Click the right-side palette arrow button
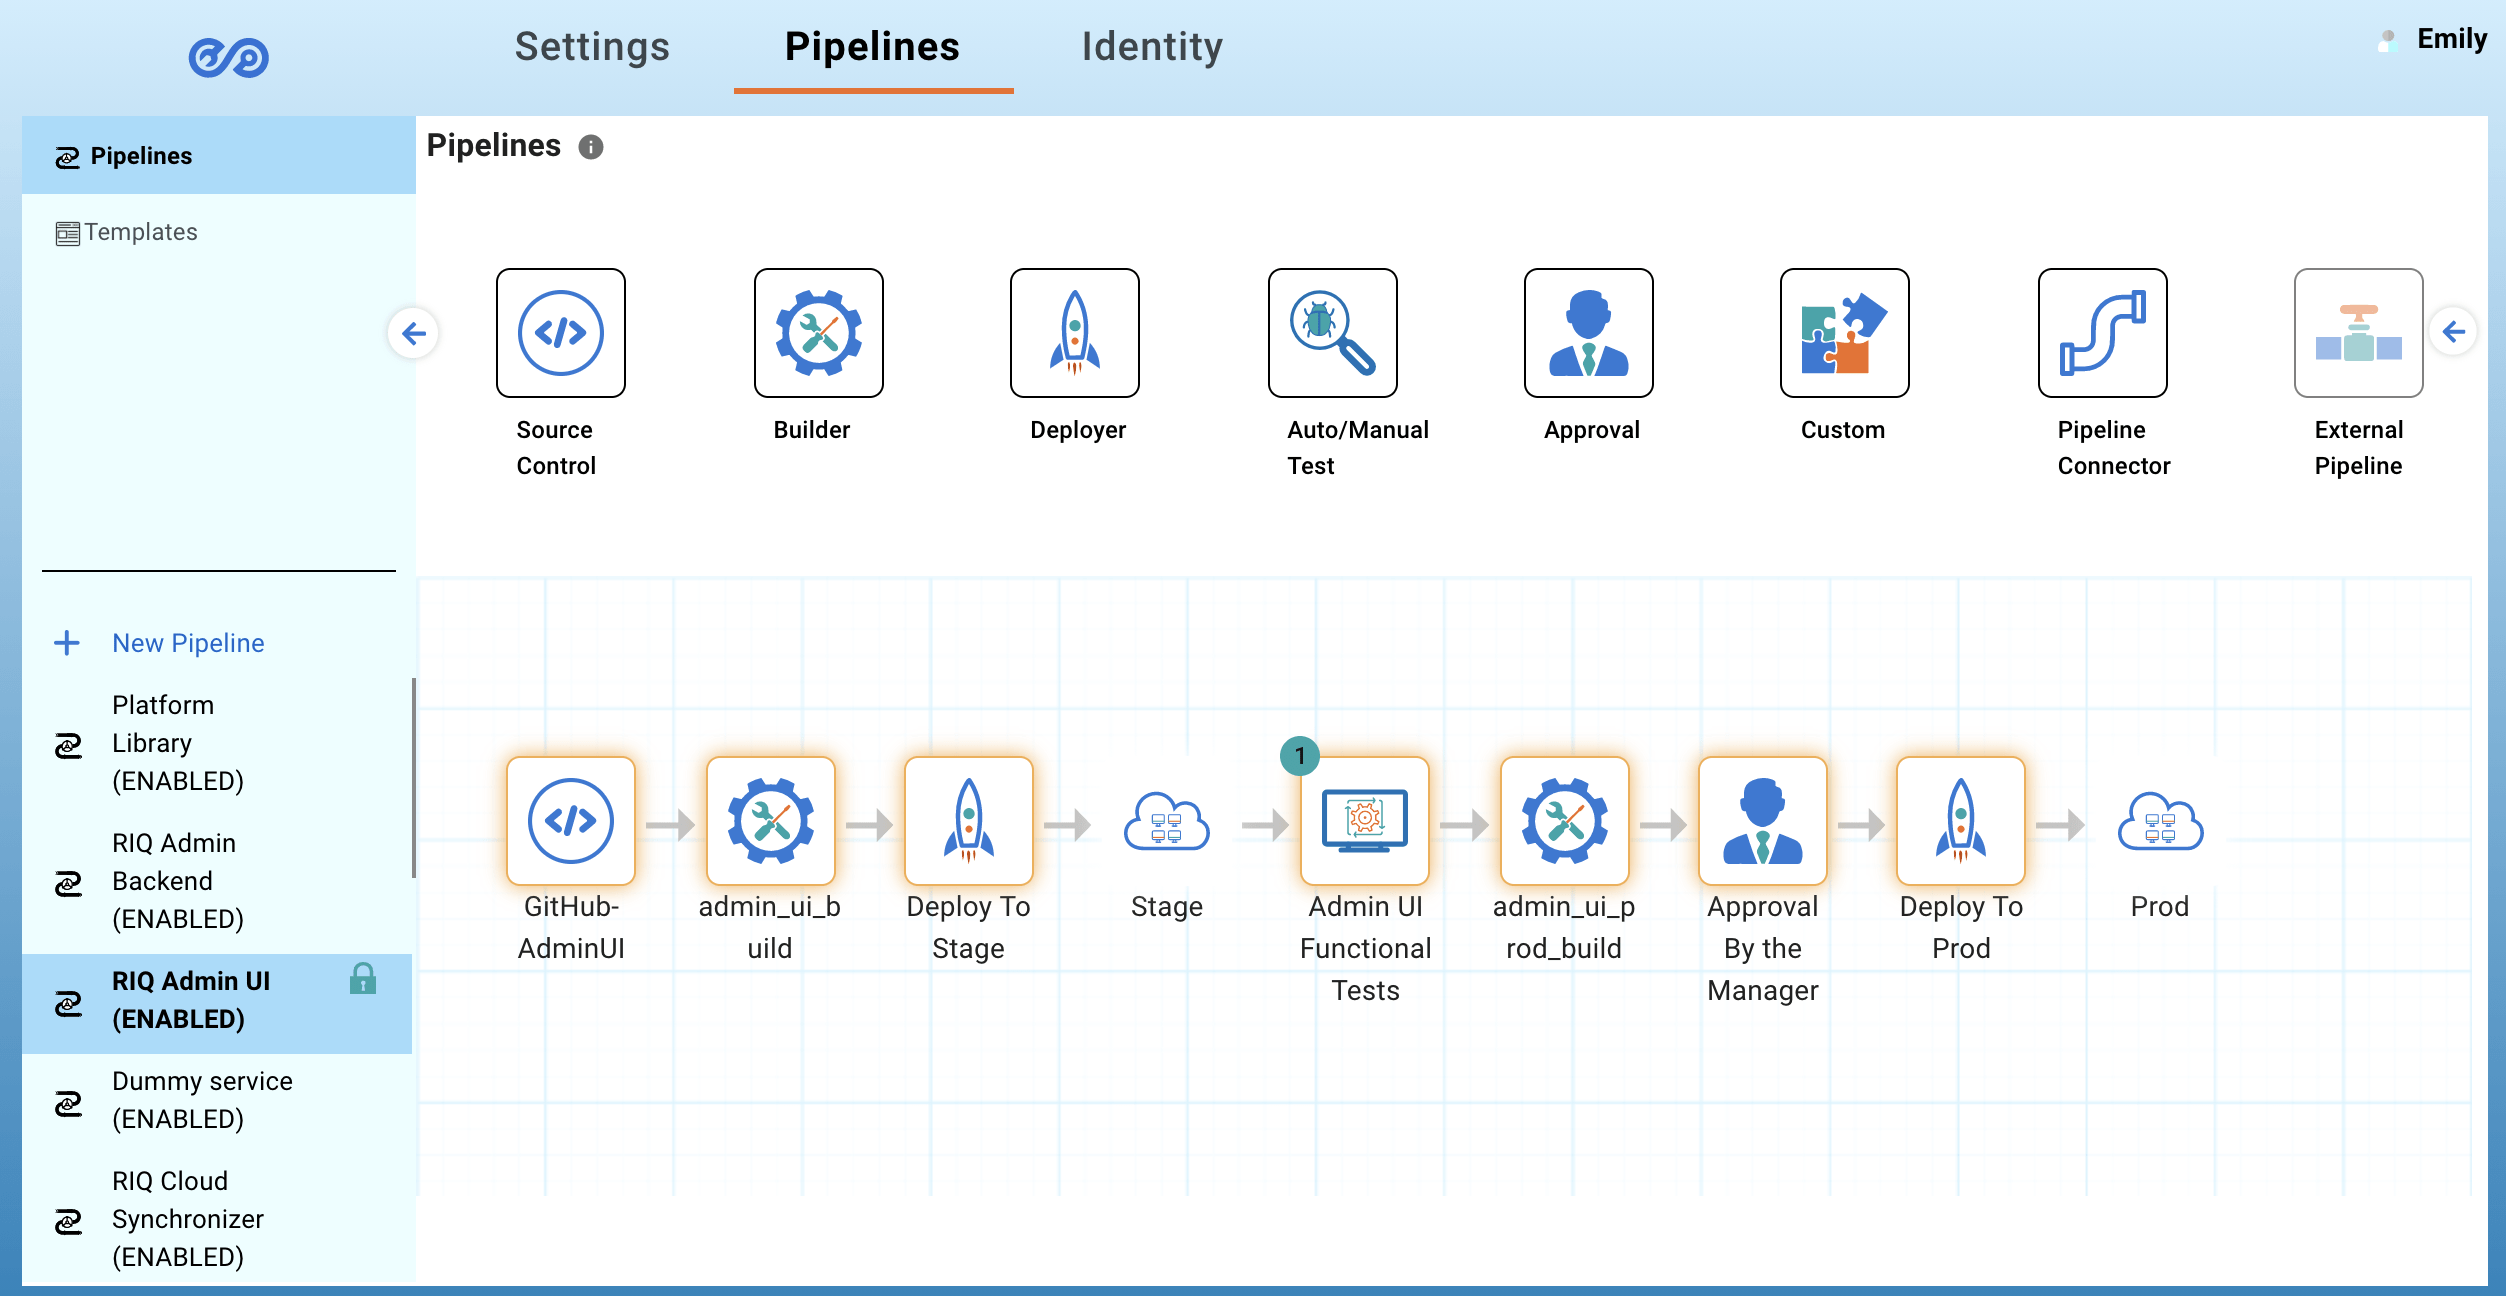The width and height of the screenshot is (2506, 1296). coord(2454,331)
